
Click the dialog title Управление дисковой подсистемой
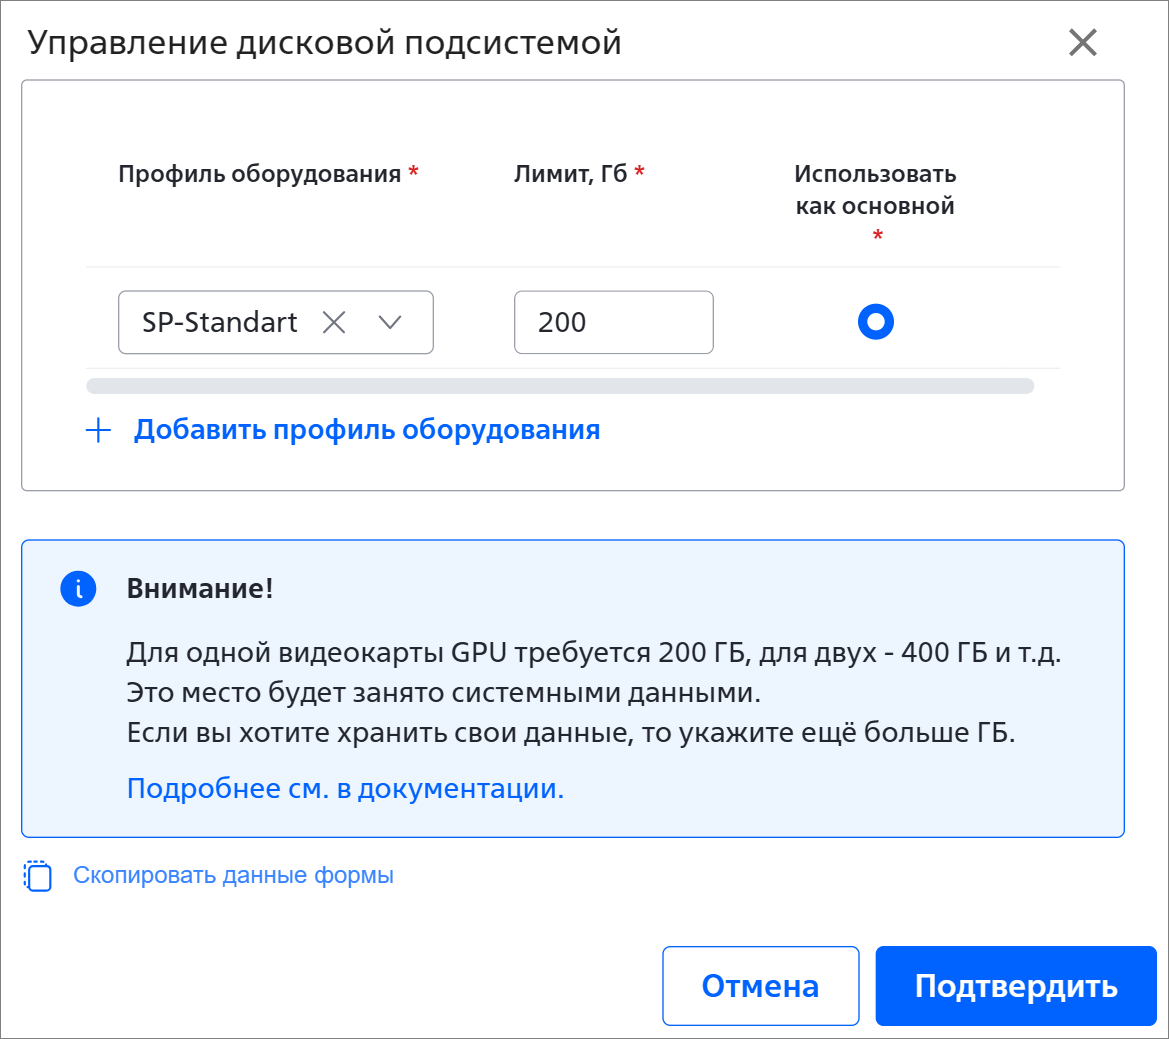[324, 42]
